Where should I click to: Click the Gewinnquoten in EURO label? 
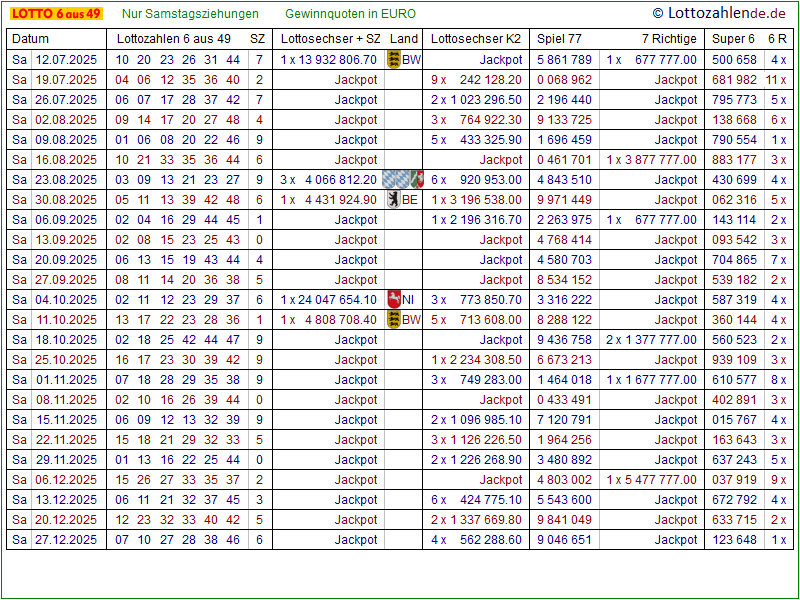pyautogui.click(x=350, y=14)
